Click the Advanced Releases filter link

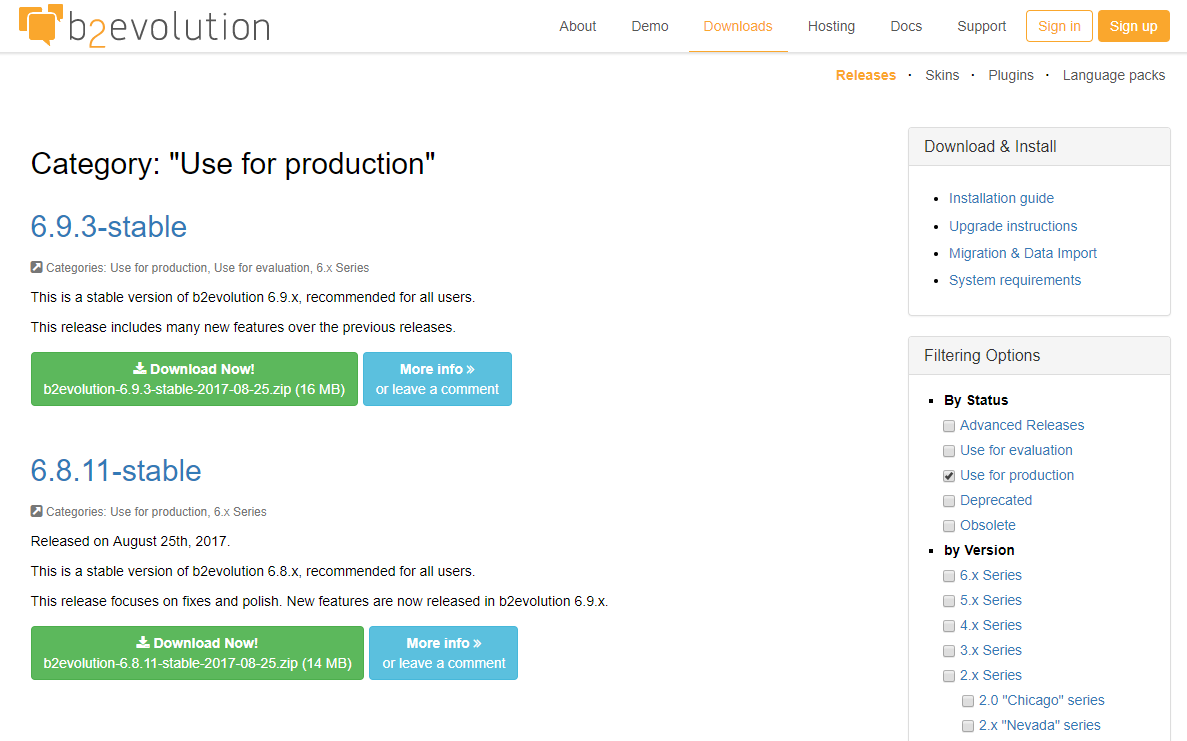[x=1022, y=425]
